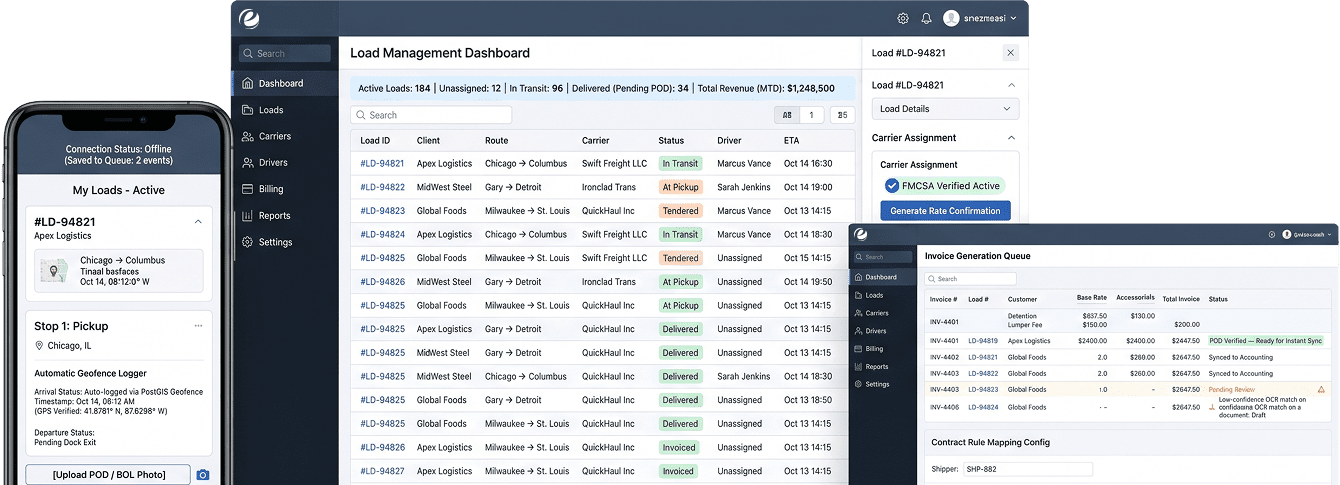Screen dimensions: 1340x485
Task: Collapse the Carrier Assignment section
Action: [x=1010, y=138]
